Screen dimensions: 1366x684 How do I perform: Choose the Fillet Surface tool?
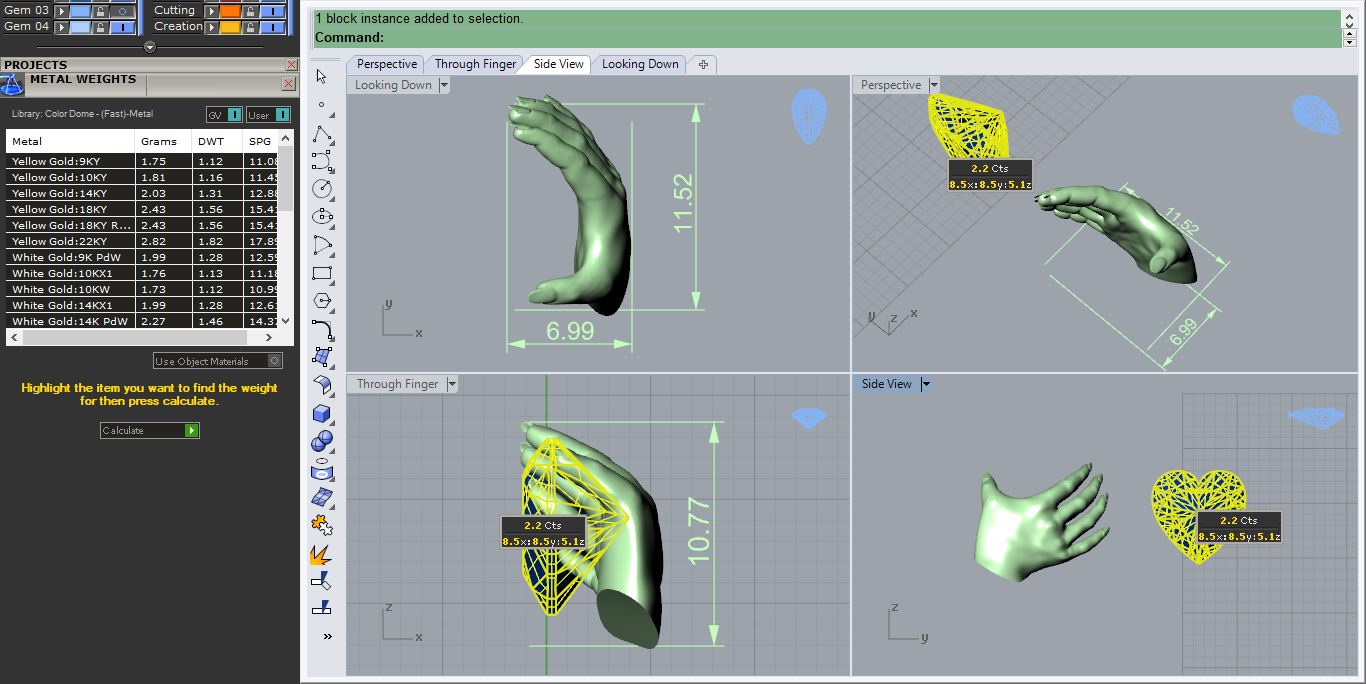coord(321,385)
